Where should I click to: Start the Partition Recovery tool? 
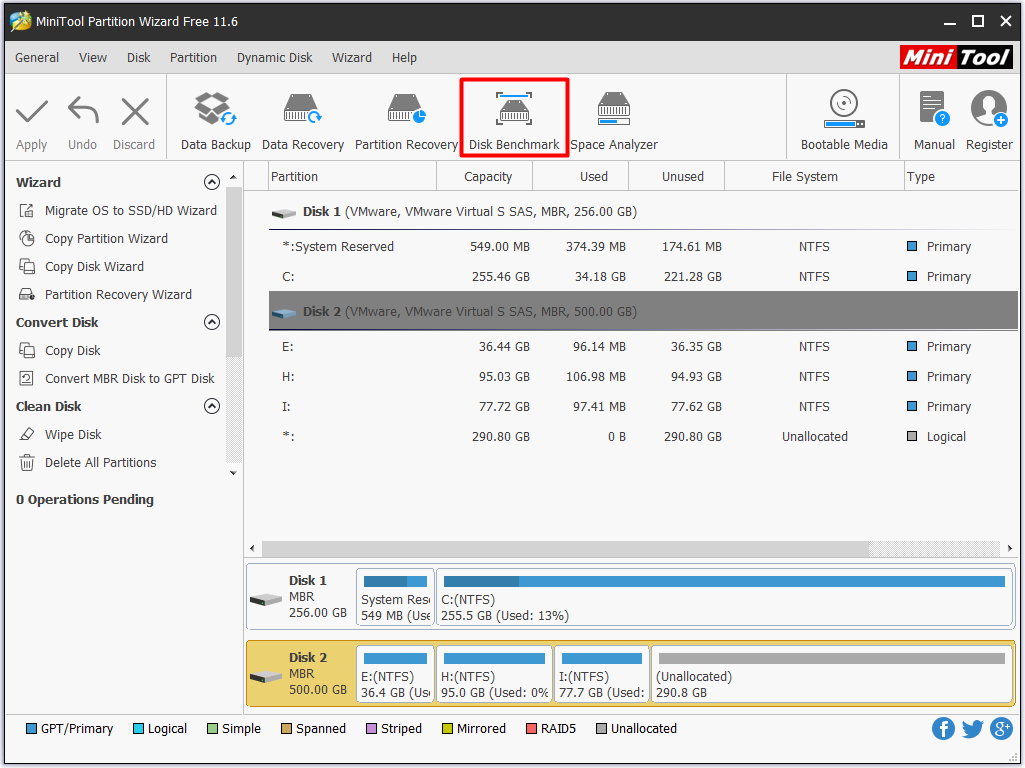(406, 119)
